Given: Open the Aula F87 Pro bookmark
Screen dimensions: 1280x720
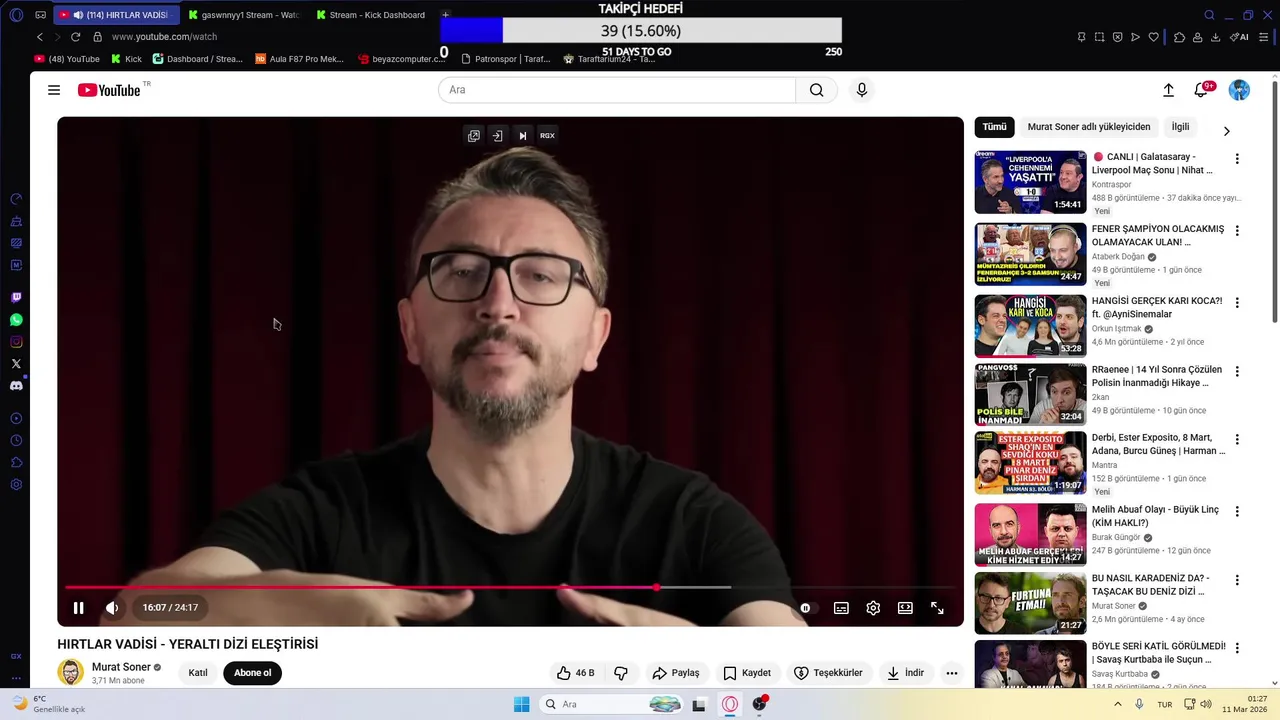Looking at the screenshot, I should 299,59.
